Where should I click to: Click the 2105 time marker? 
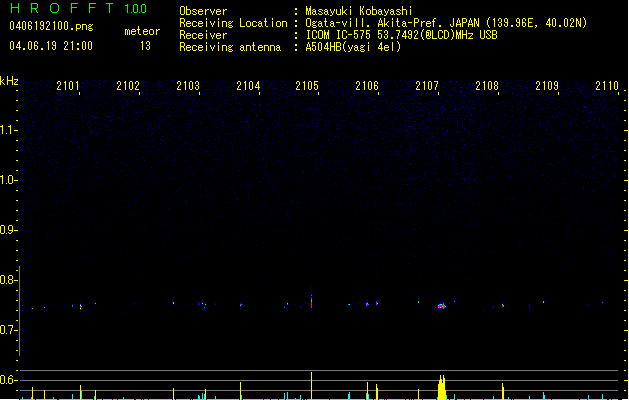[307, 85]
